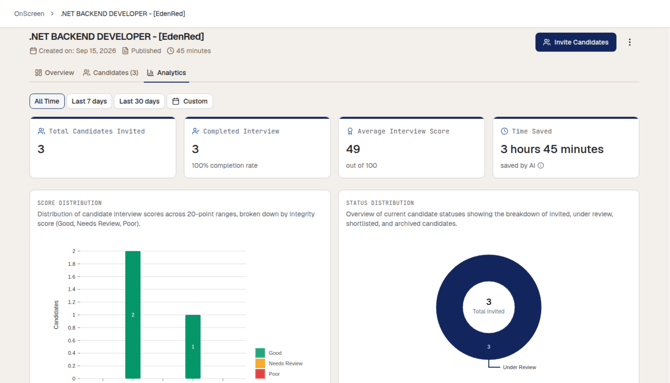The height and width of the screenshot is (383, 670).
Task: Click the average score value 49
Action: click(x=353, y=149)
